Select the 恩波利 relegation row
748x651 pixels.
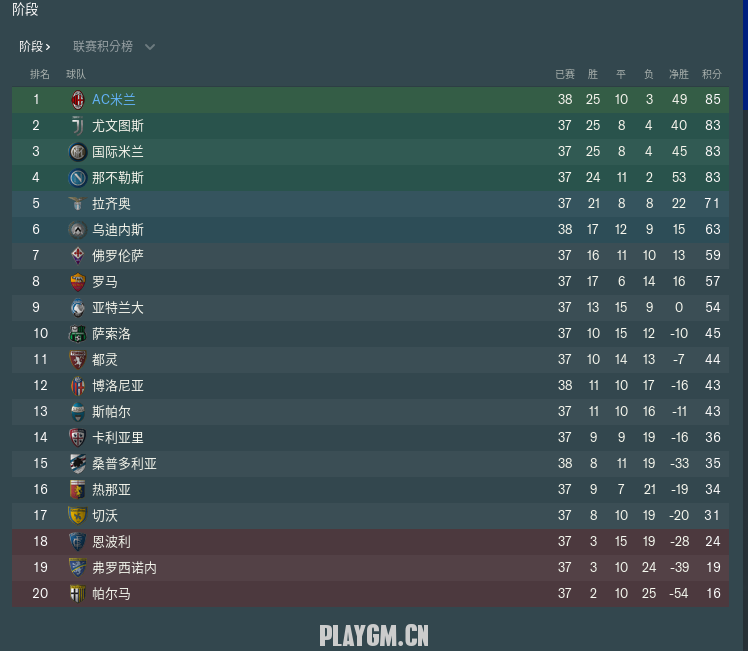[x=370, y=542]
